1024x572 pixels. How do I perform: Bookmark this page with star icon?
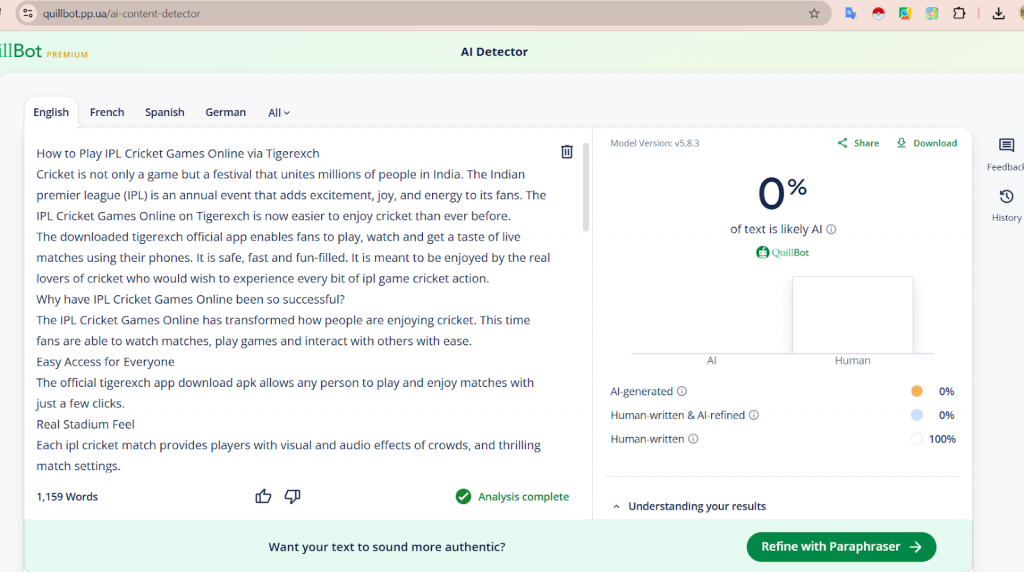tap(814, 14)
